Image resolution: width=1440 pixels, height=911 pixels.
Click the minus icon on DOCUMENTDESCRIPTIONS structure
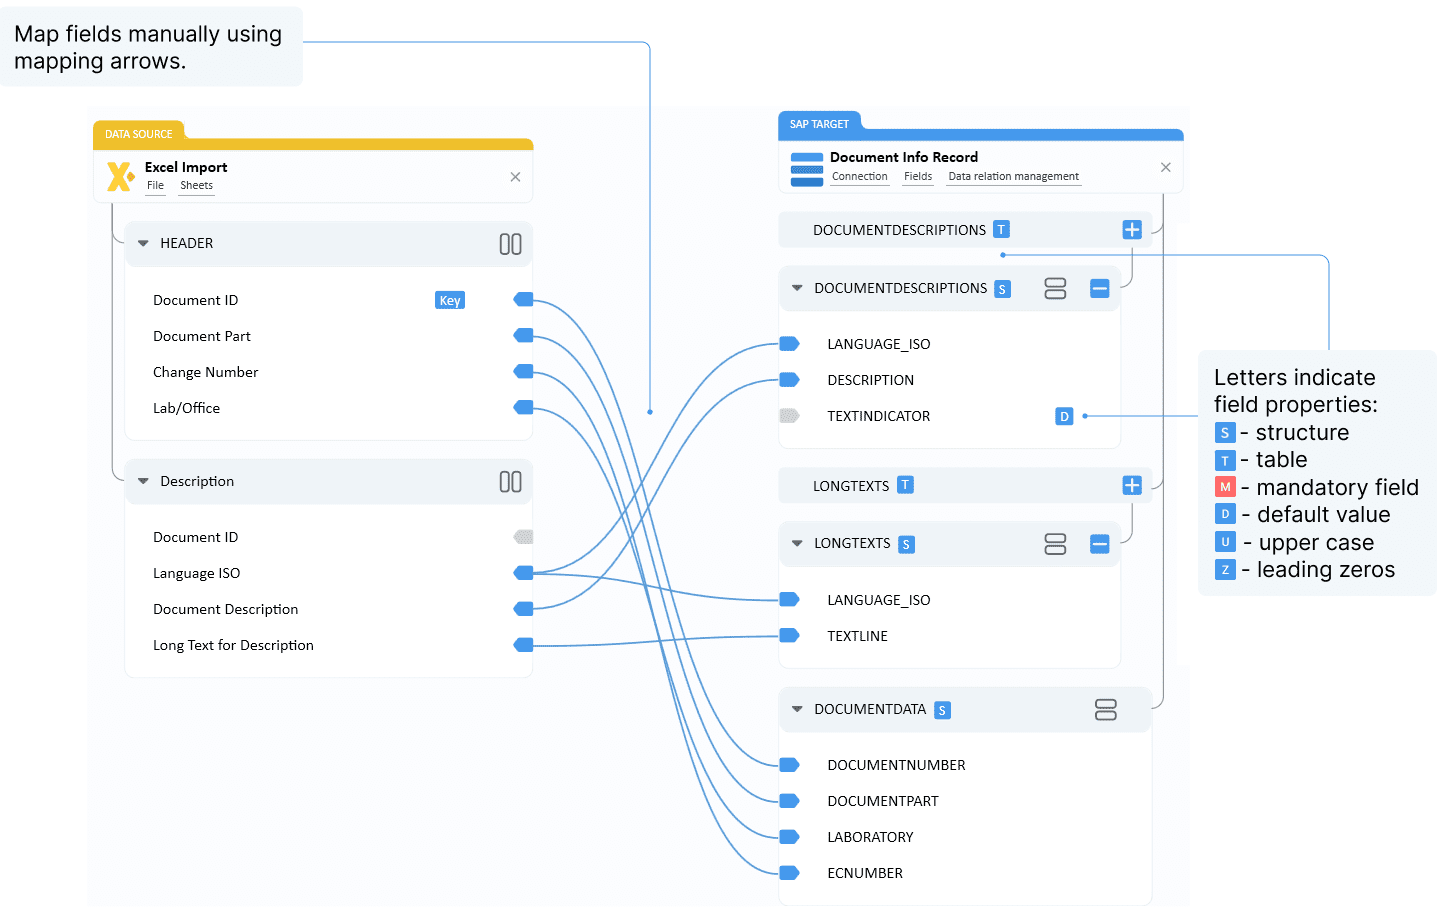click(1099, 289)
